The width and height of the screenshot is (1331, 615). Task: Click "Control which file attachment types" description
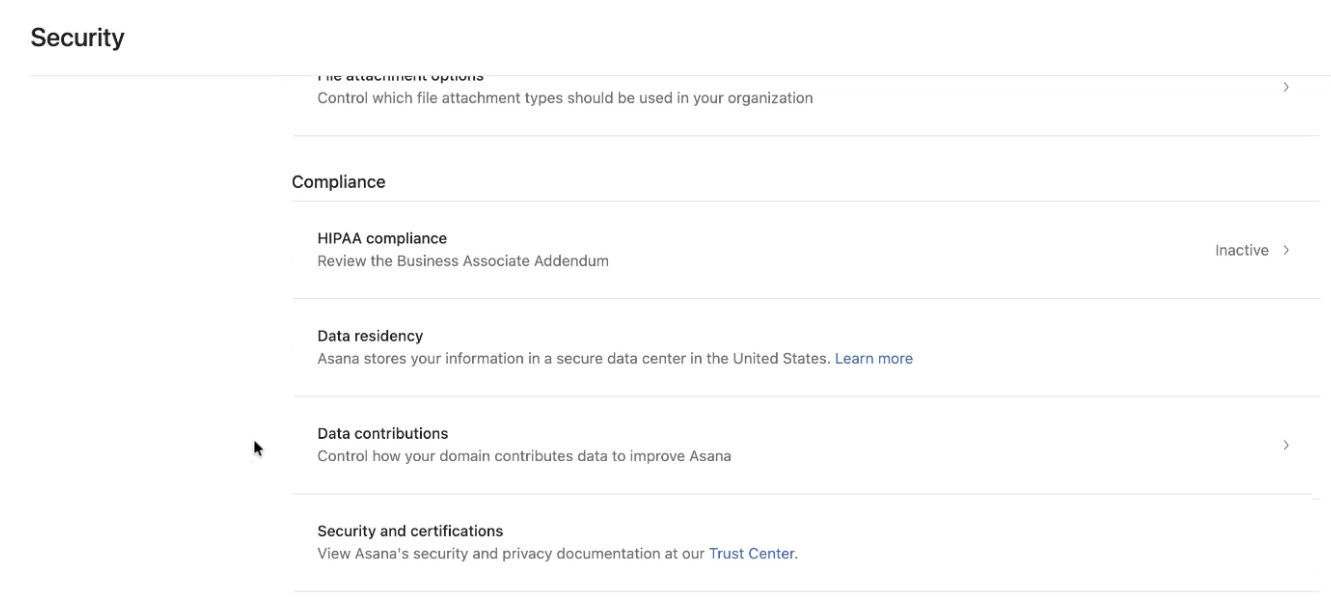coord(565,99)
